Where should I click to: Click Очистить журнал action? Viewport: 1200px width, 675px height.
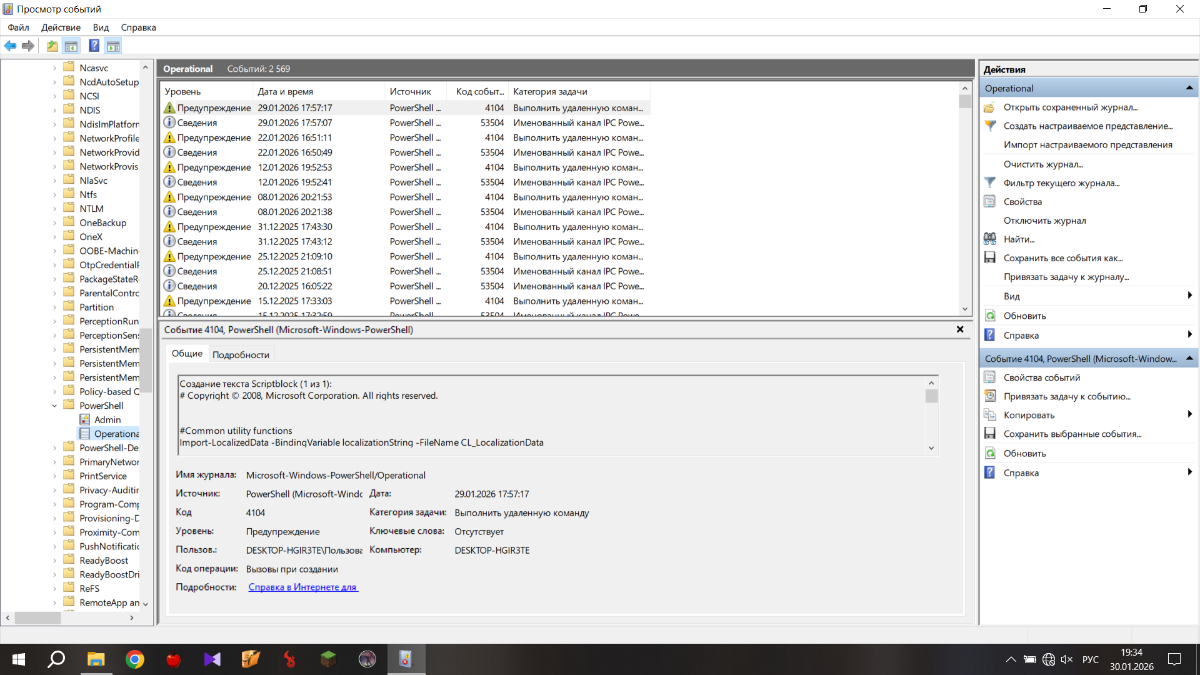point(1043,164)
